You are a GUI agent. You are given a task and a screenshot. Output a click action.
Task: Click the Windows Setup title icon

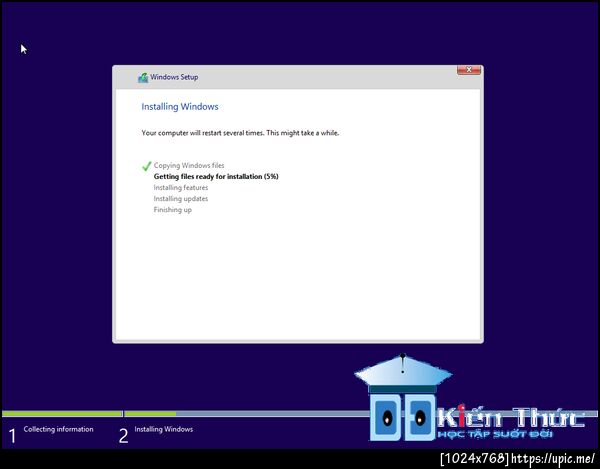tap(143, 77)
